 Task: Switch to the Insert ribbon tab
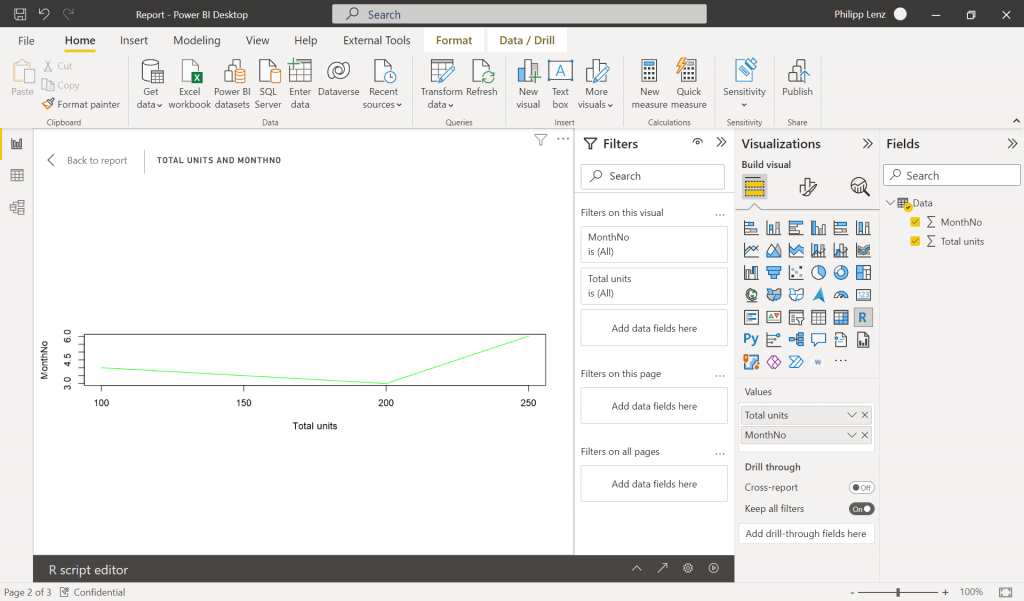click(x=134, y=41)
